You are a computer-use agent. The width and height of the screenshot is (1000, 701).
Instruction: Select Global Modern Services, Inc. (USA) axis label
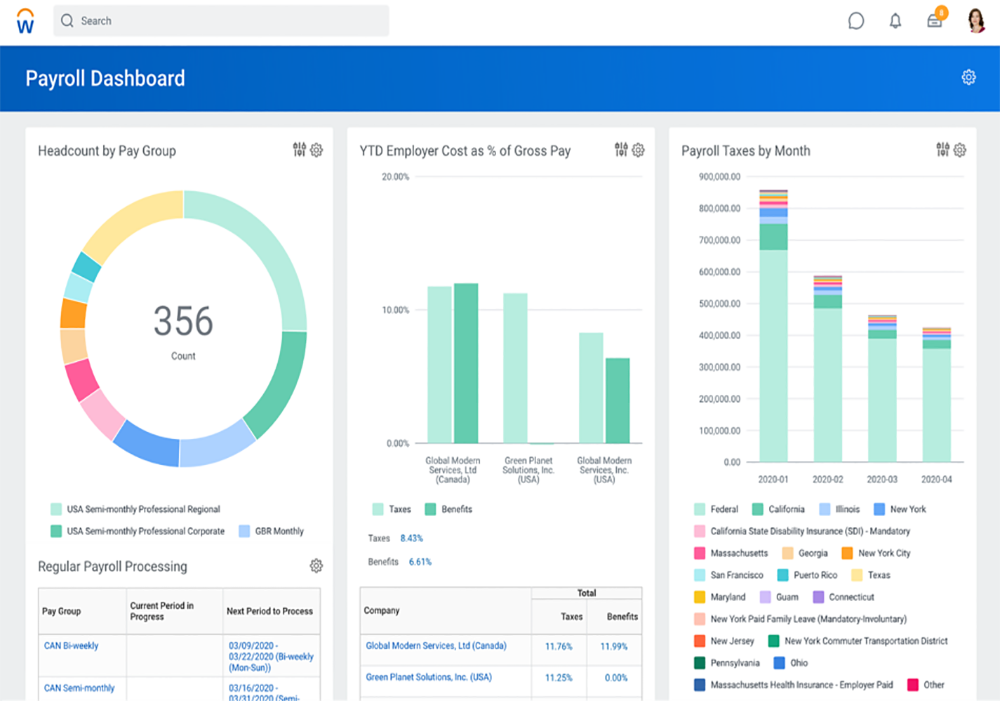[605, 469]
